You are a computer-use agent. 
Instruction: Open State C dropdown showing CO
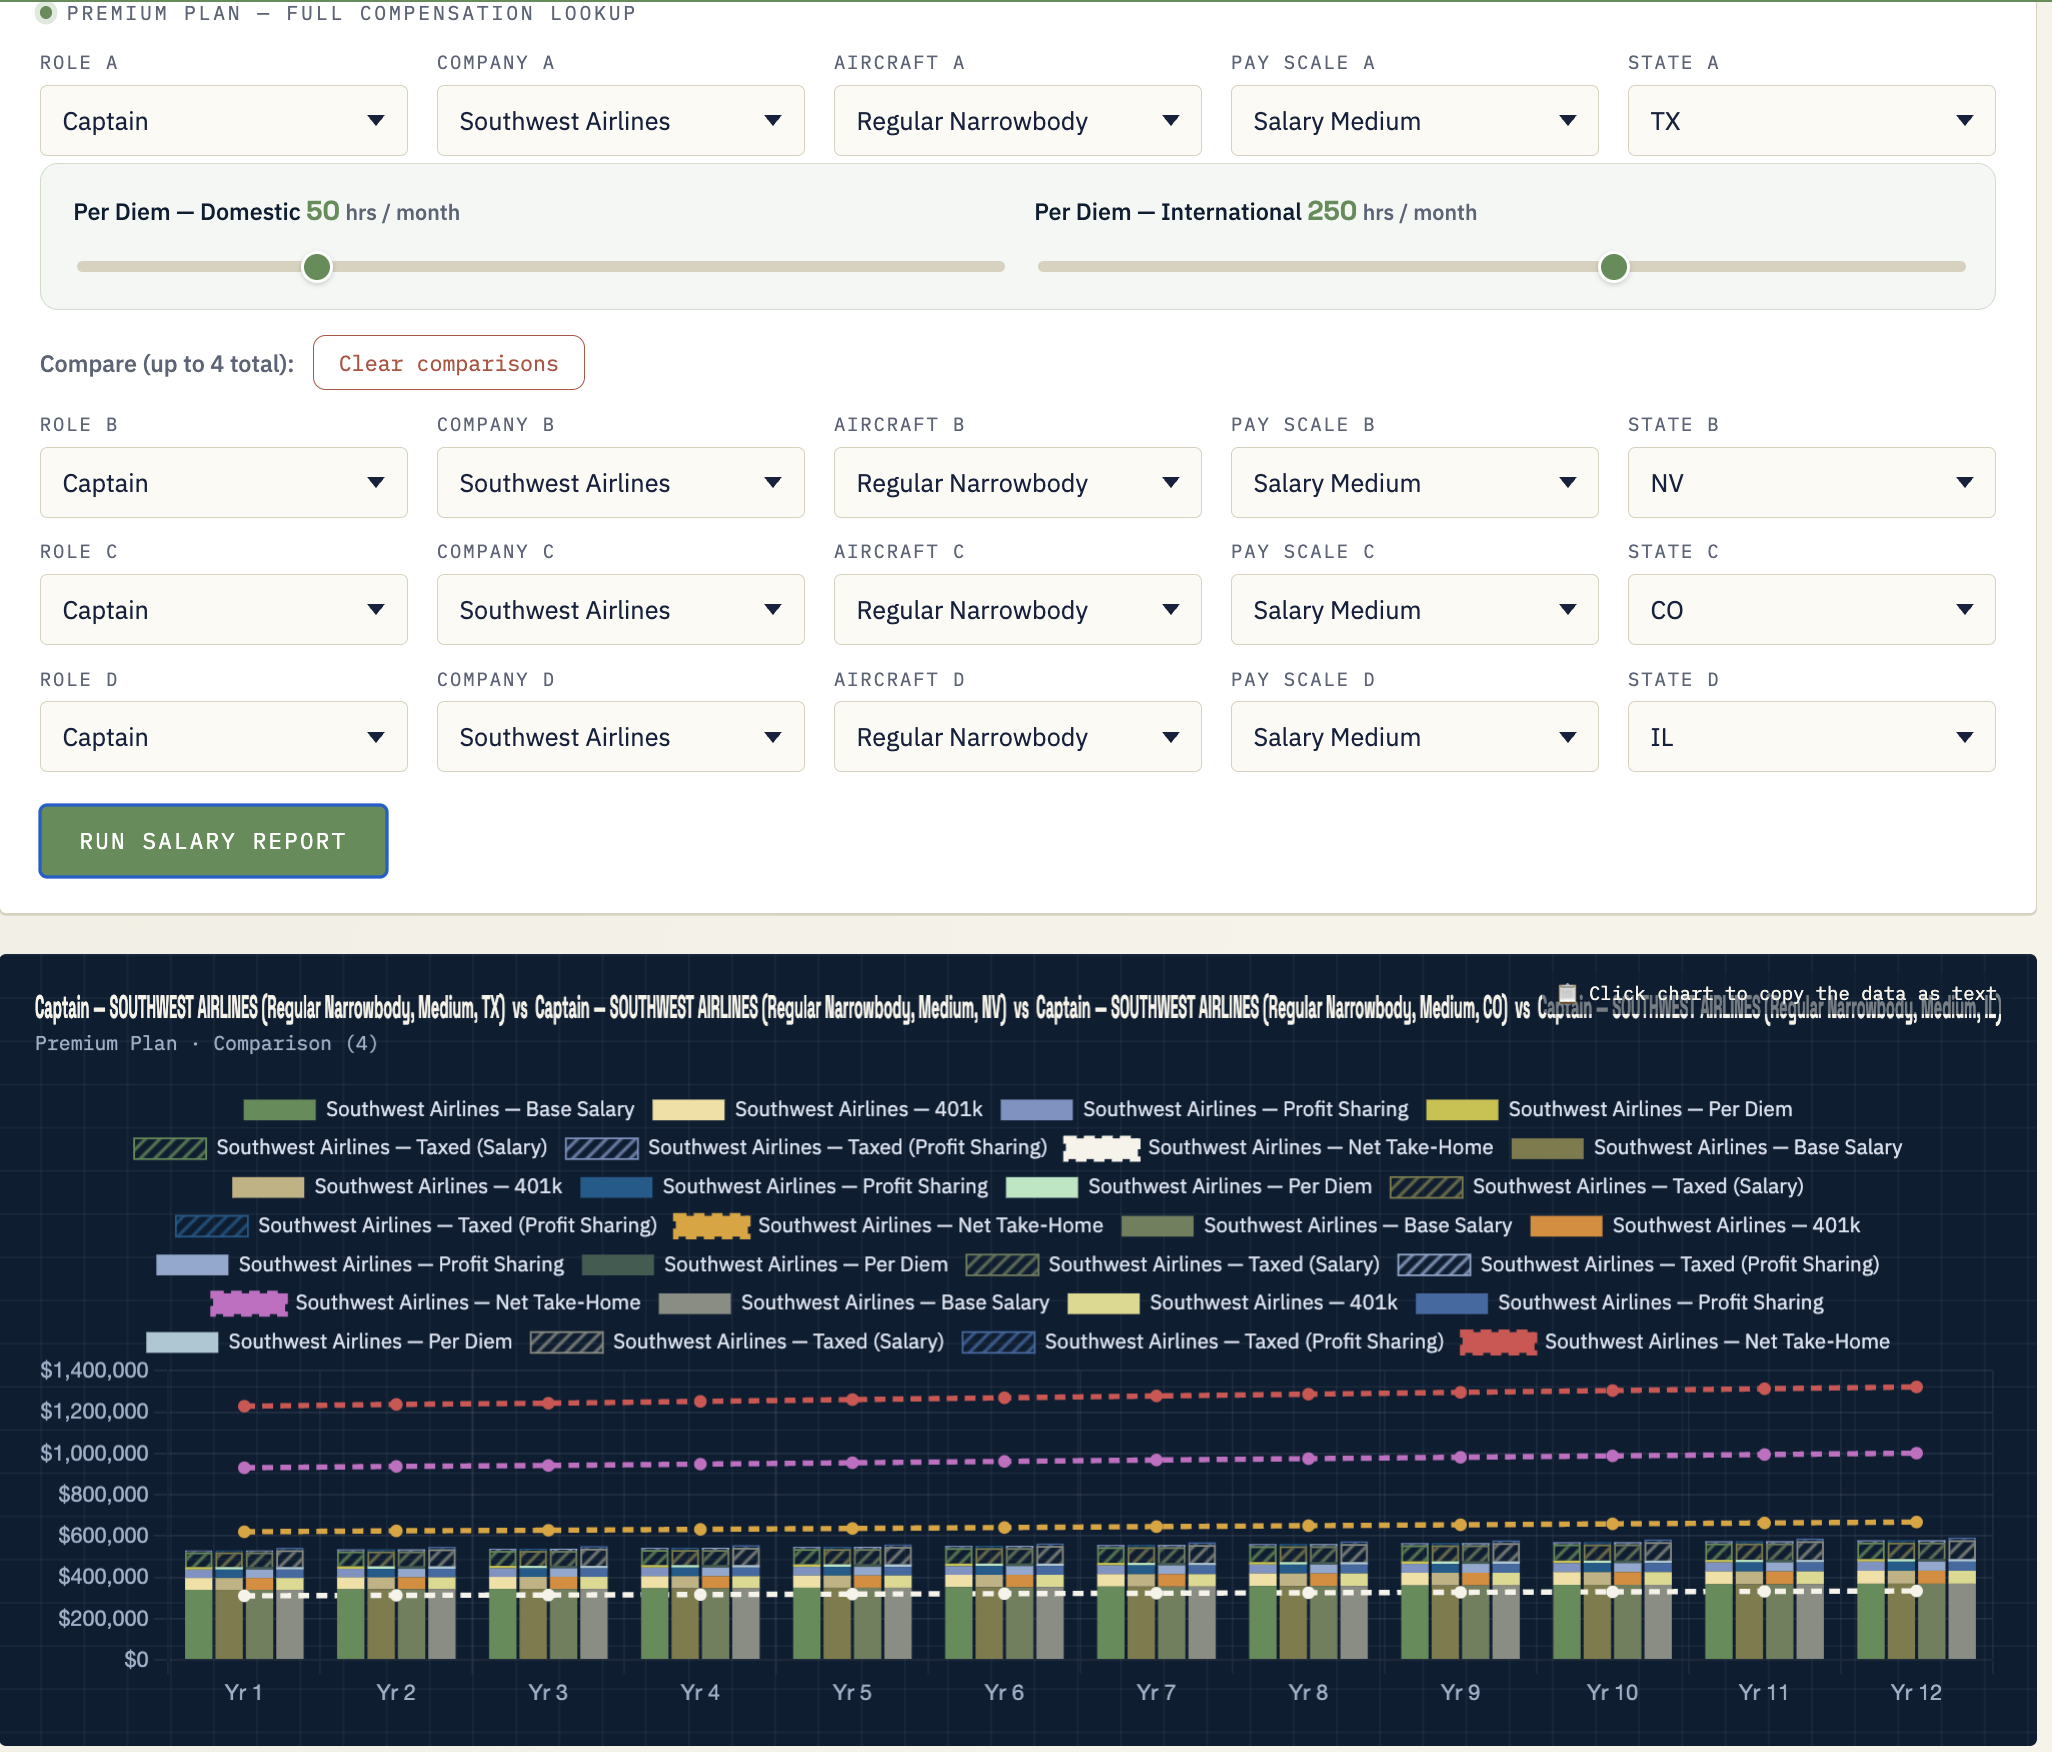[1812, 610]
